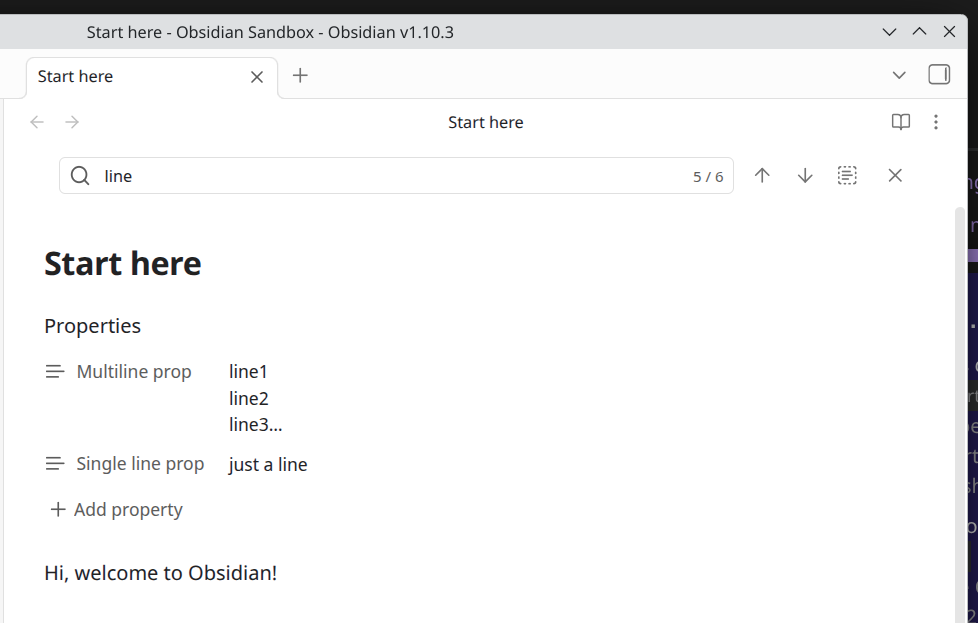Viewport: 978px width, 623px height.
Task: Jump to next search match
Action: coord(805,176)
